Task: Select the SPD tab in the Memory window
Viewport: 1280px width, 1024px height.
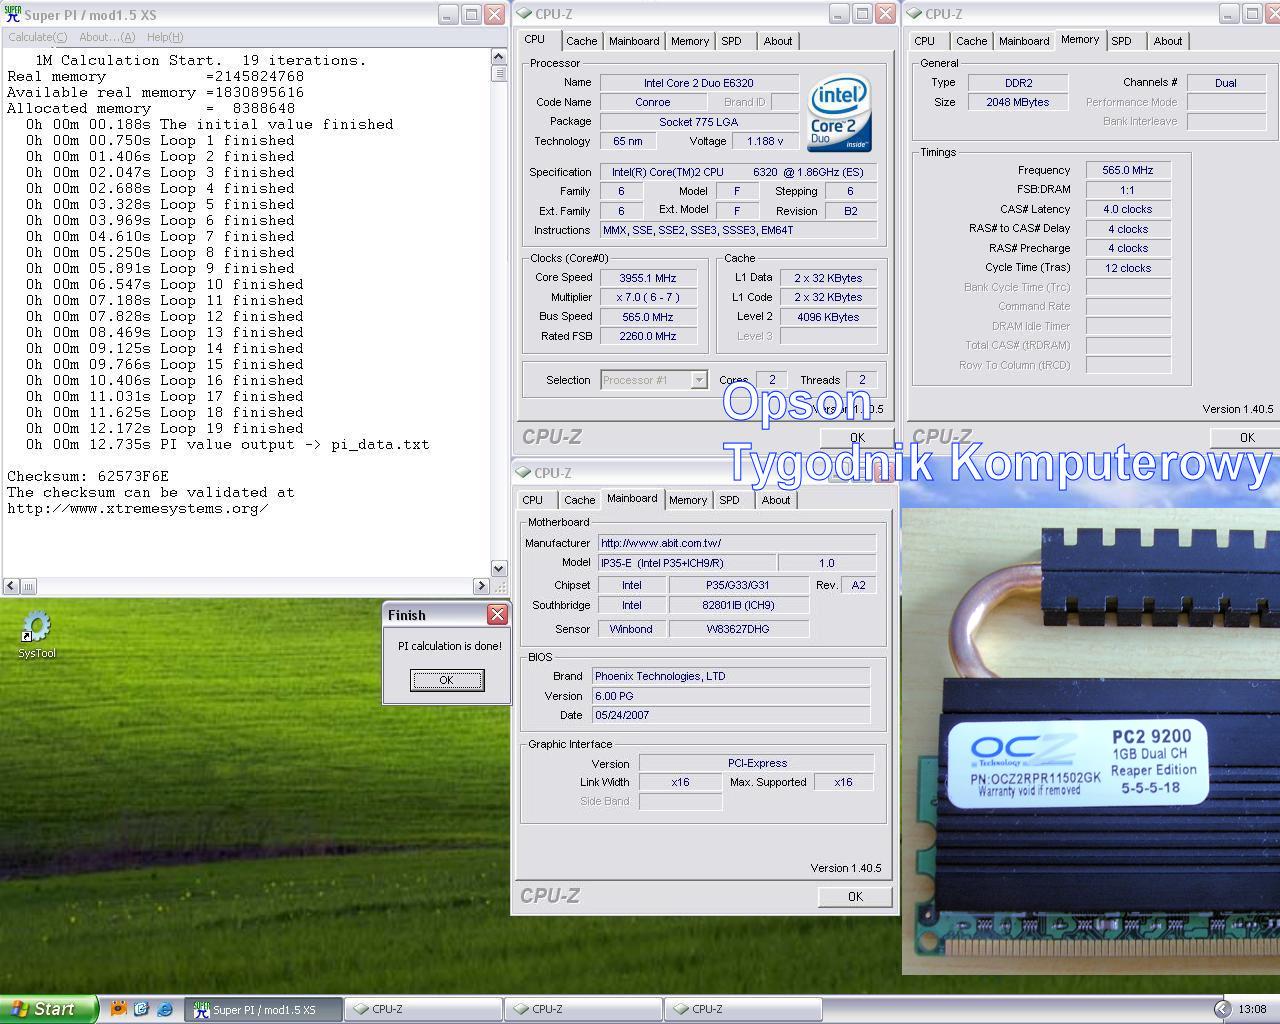Action: (x=1122, y=41)
